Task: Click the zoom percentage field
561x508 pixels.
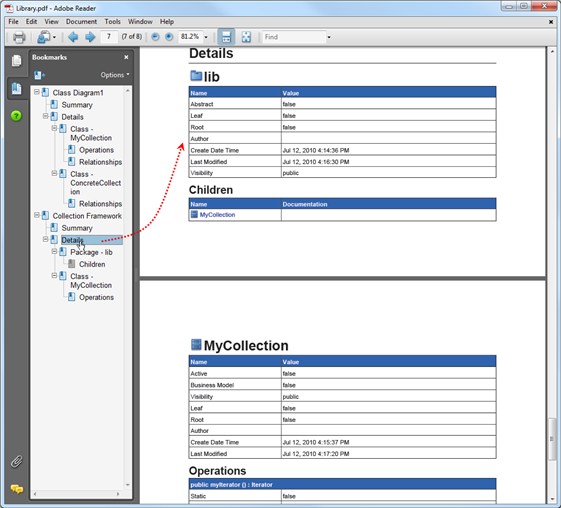Action: click(x=191, y=37)
